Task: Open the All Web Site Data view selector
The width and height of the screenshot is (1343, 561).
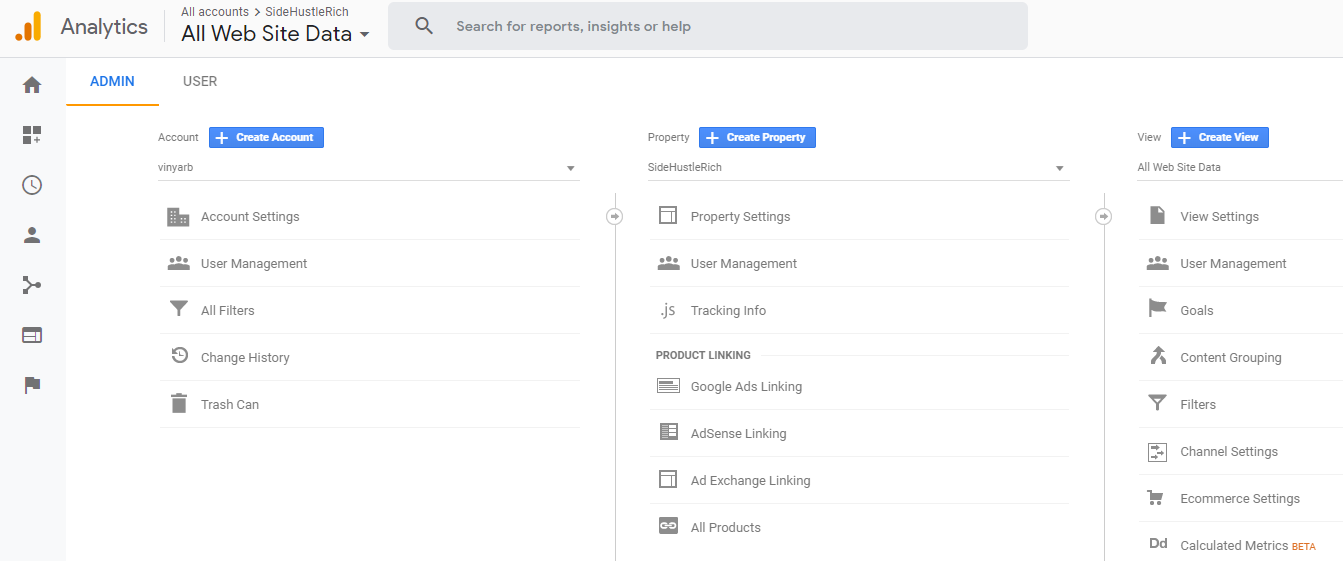Action: [275, 34]
